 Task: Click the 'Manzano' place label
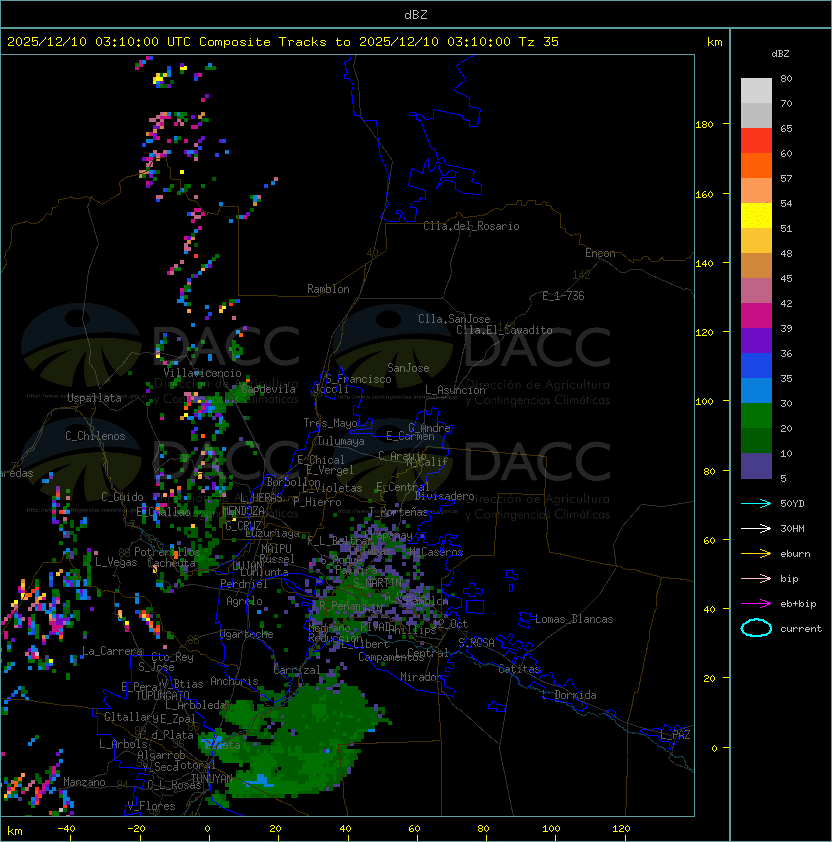84,782
